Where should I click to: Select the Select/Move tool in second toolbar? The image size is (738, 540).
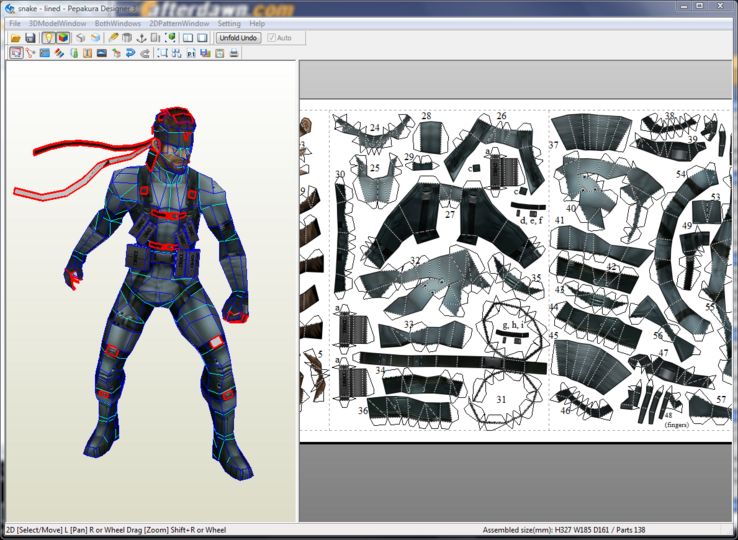16,53
